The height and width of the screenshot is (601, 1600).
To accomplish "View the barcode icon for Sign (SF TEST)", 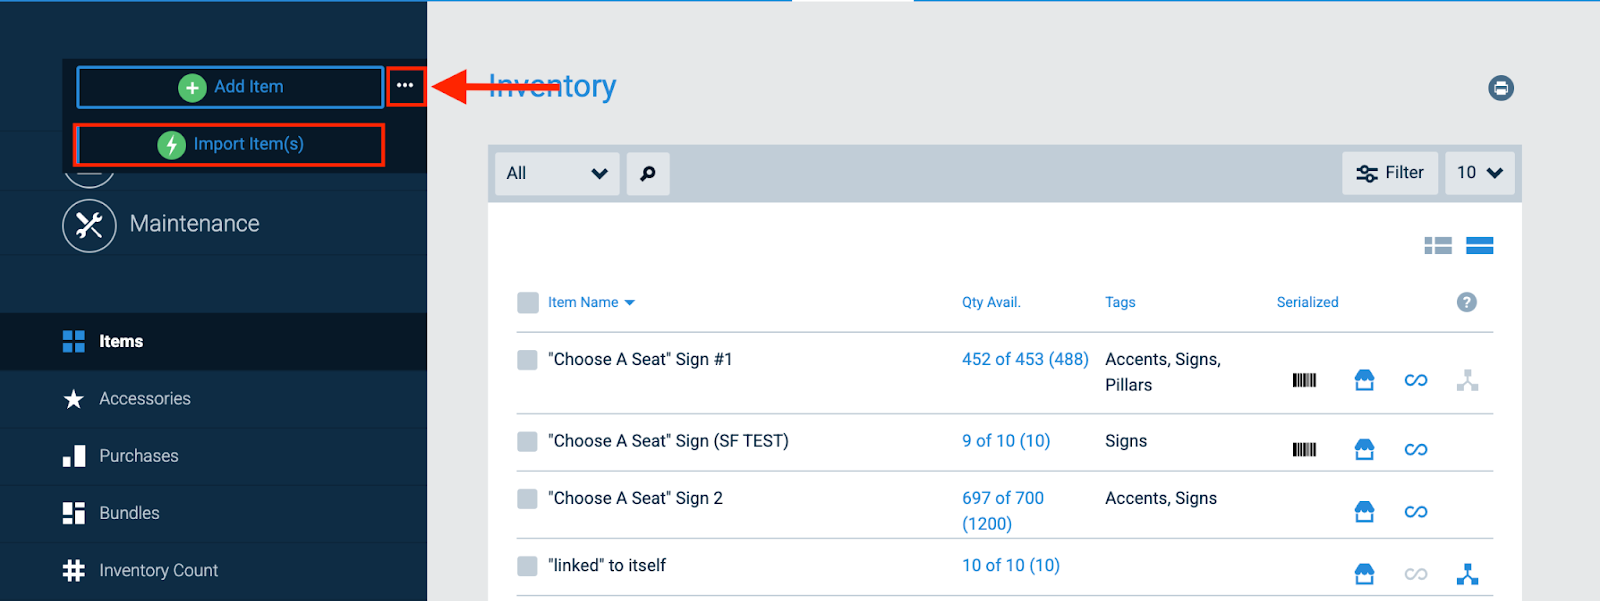I will pos(1303,449).
